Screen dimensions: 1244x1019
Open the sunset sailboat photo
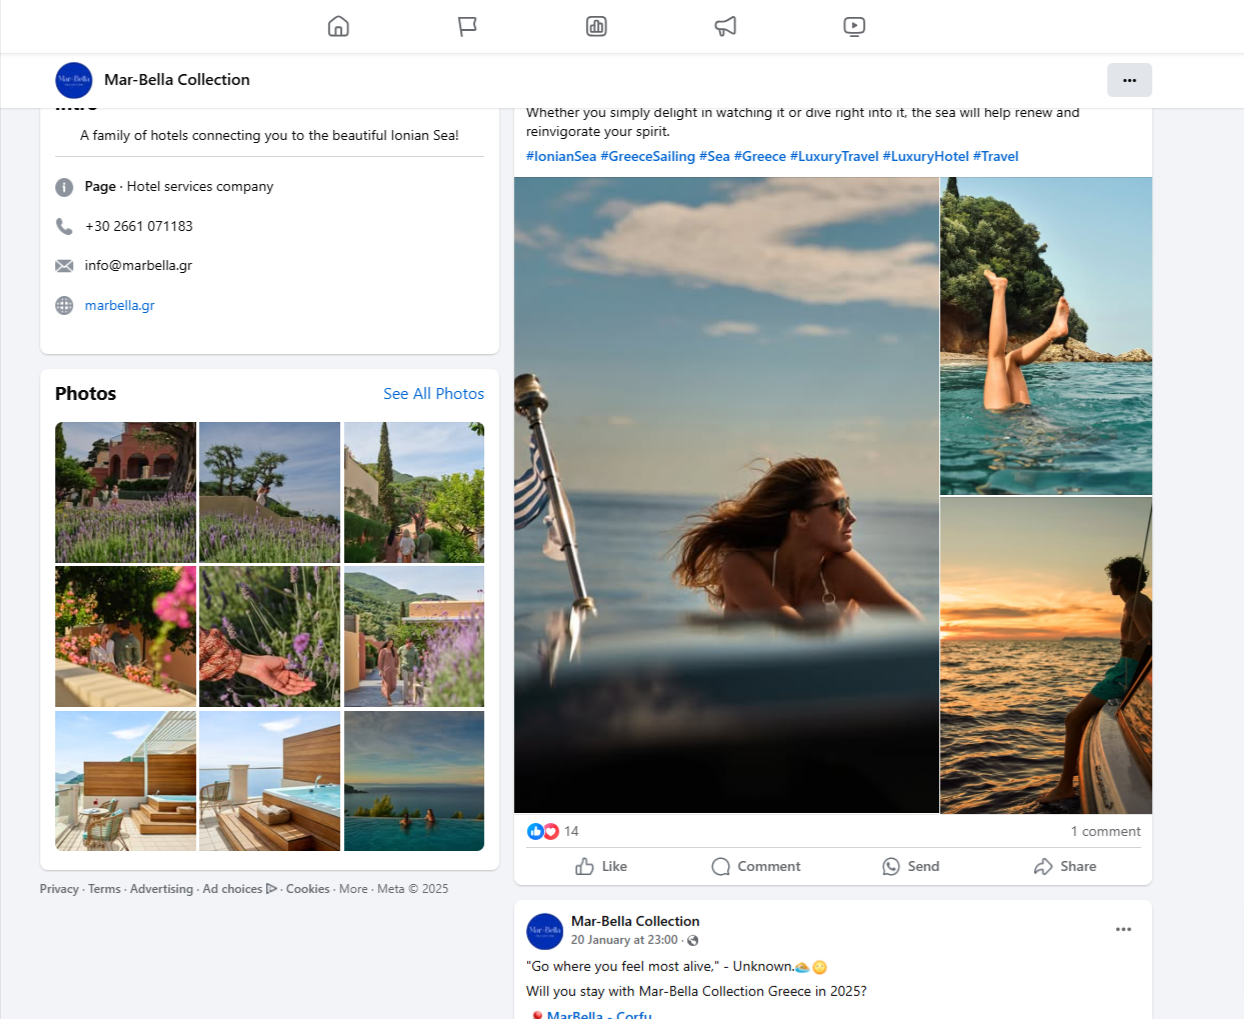pos(1046,655)
